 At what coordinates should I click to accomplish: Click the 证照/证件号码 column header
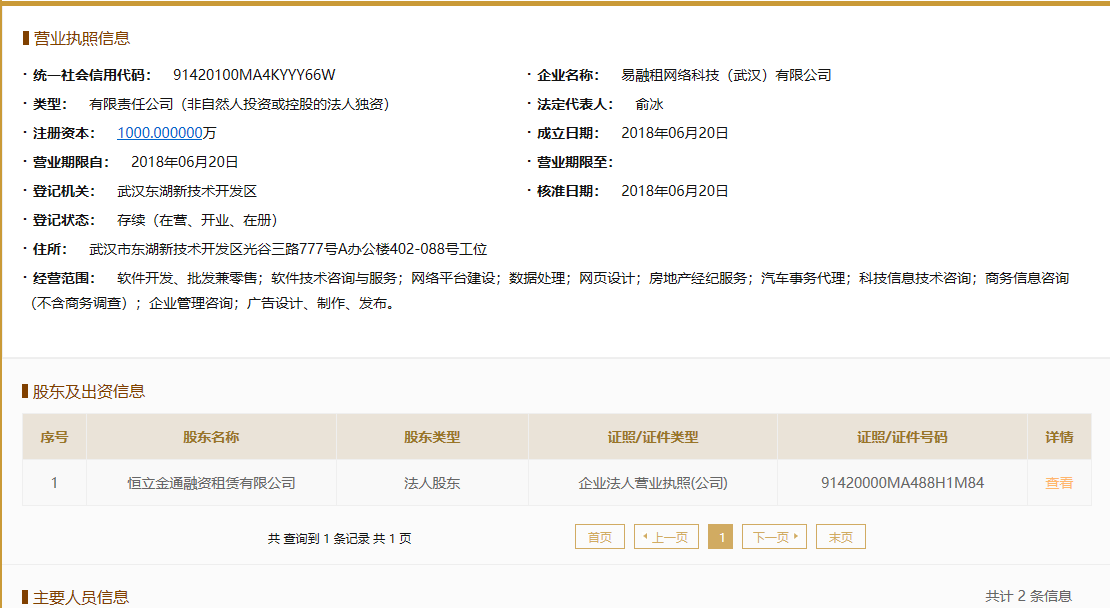(x=902, y=437)
